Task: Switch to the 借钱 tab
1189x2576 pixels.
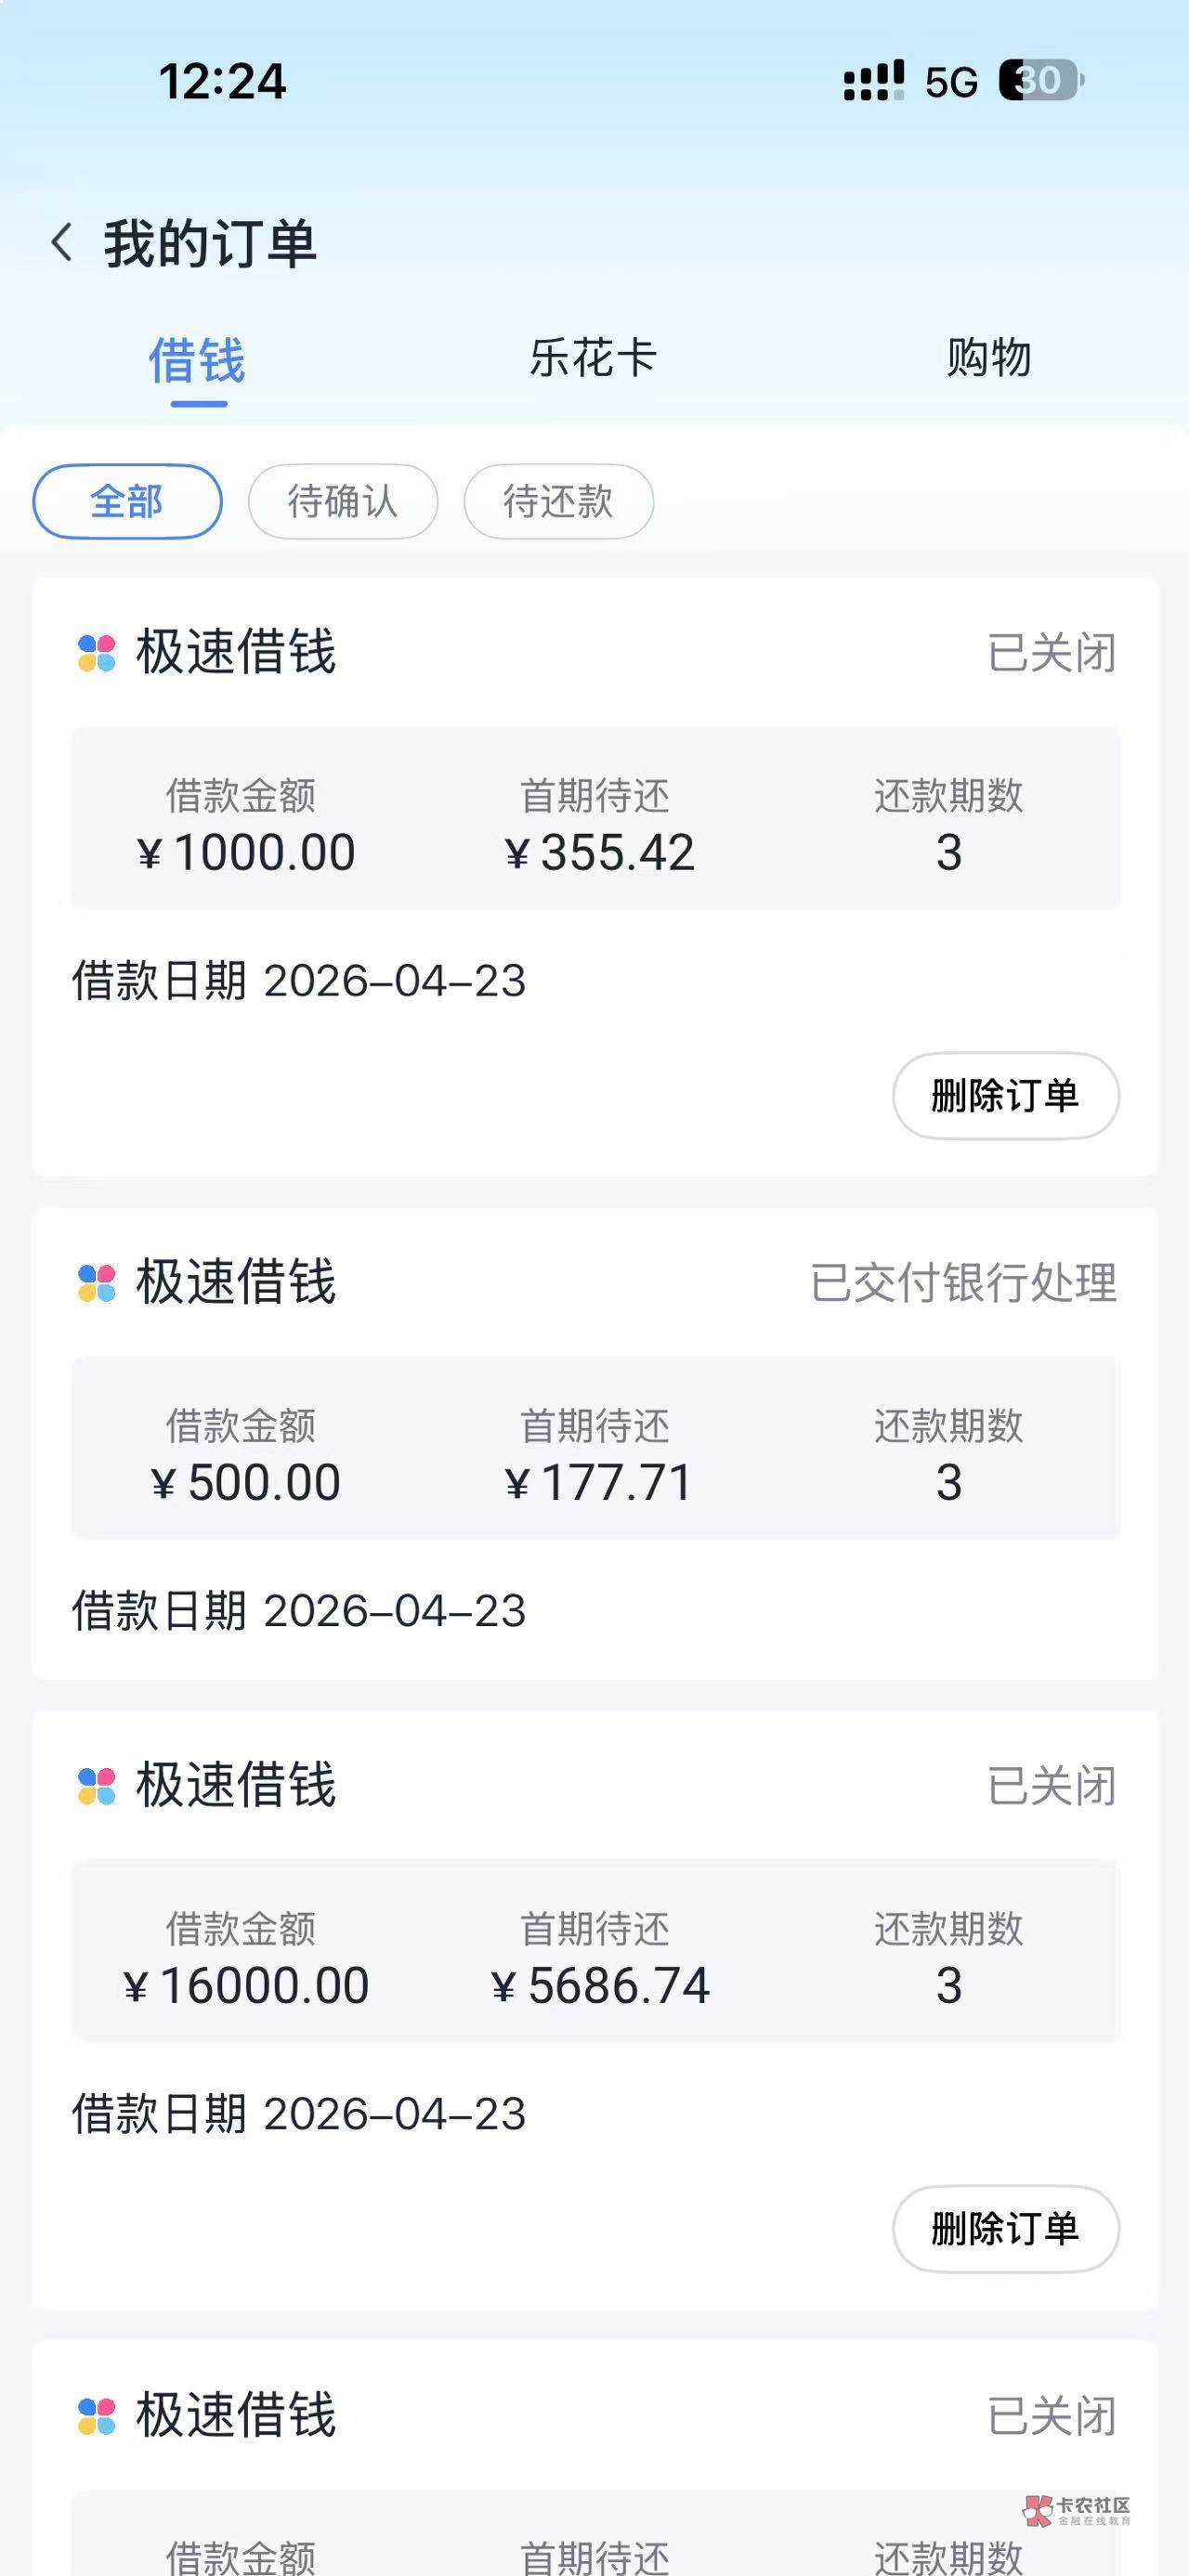Action: pos(197,360)
